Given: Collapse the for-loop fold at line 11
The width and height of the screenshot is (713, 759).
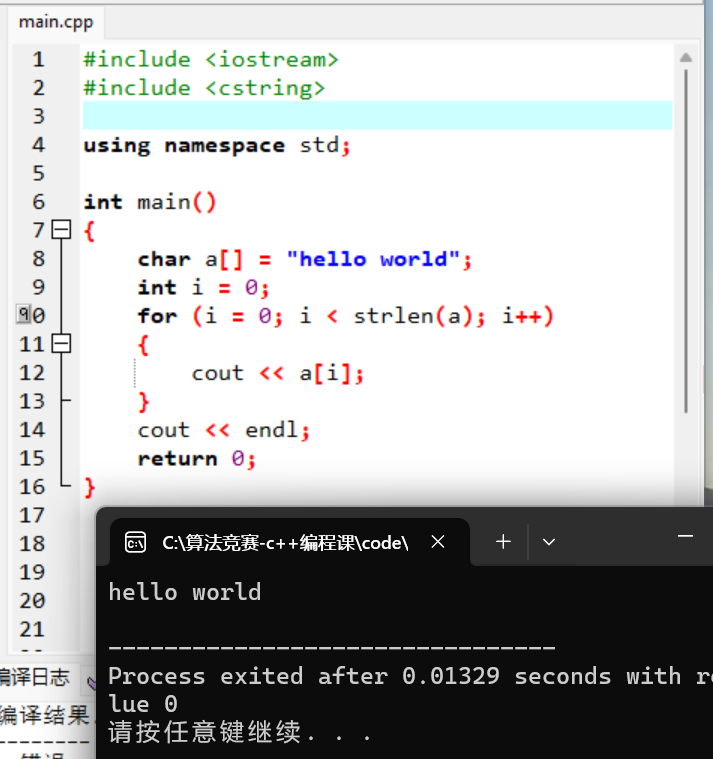Looking at the screenshot, I should pyautogui.click(x=61, y=344).
